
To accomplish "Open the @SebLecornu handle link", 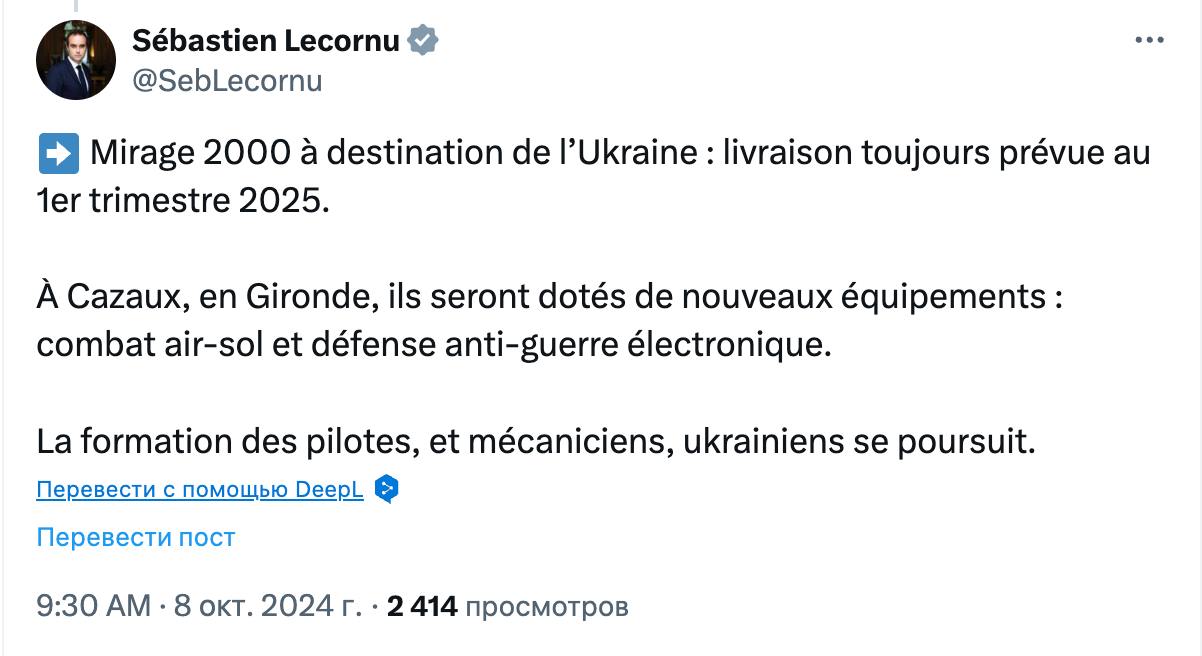I will click(227, 80).
